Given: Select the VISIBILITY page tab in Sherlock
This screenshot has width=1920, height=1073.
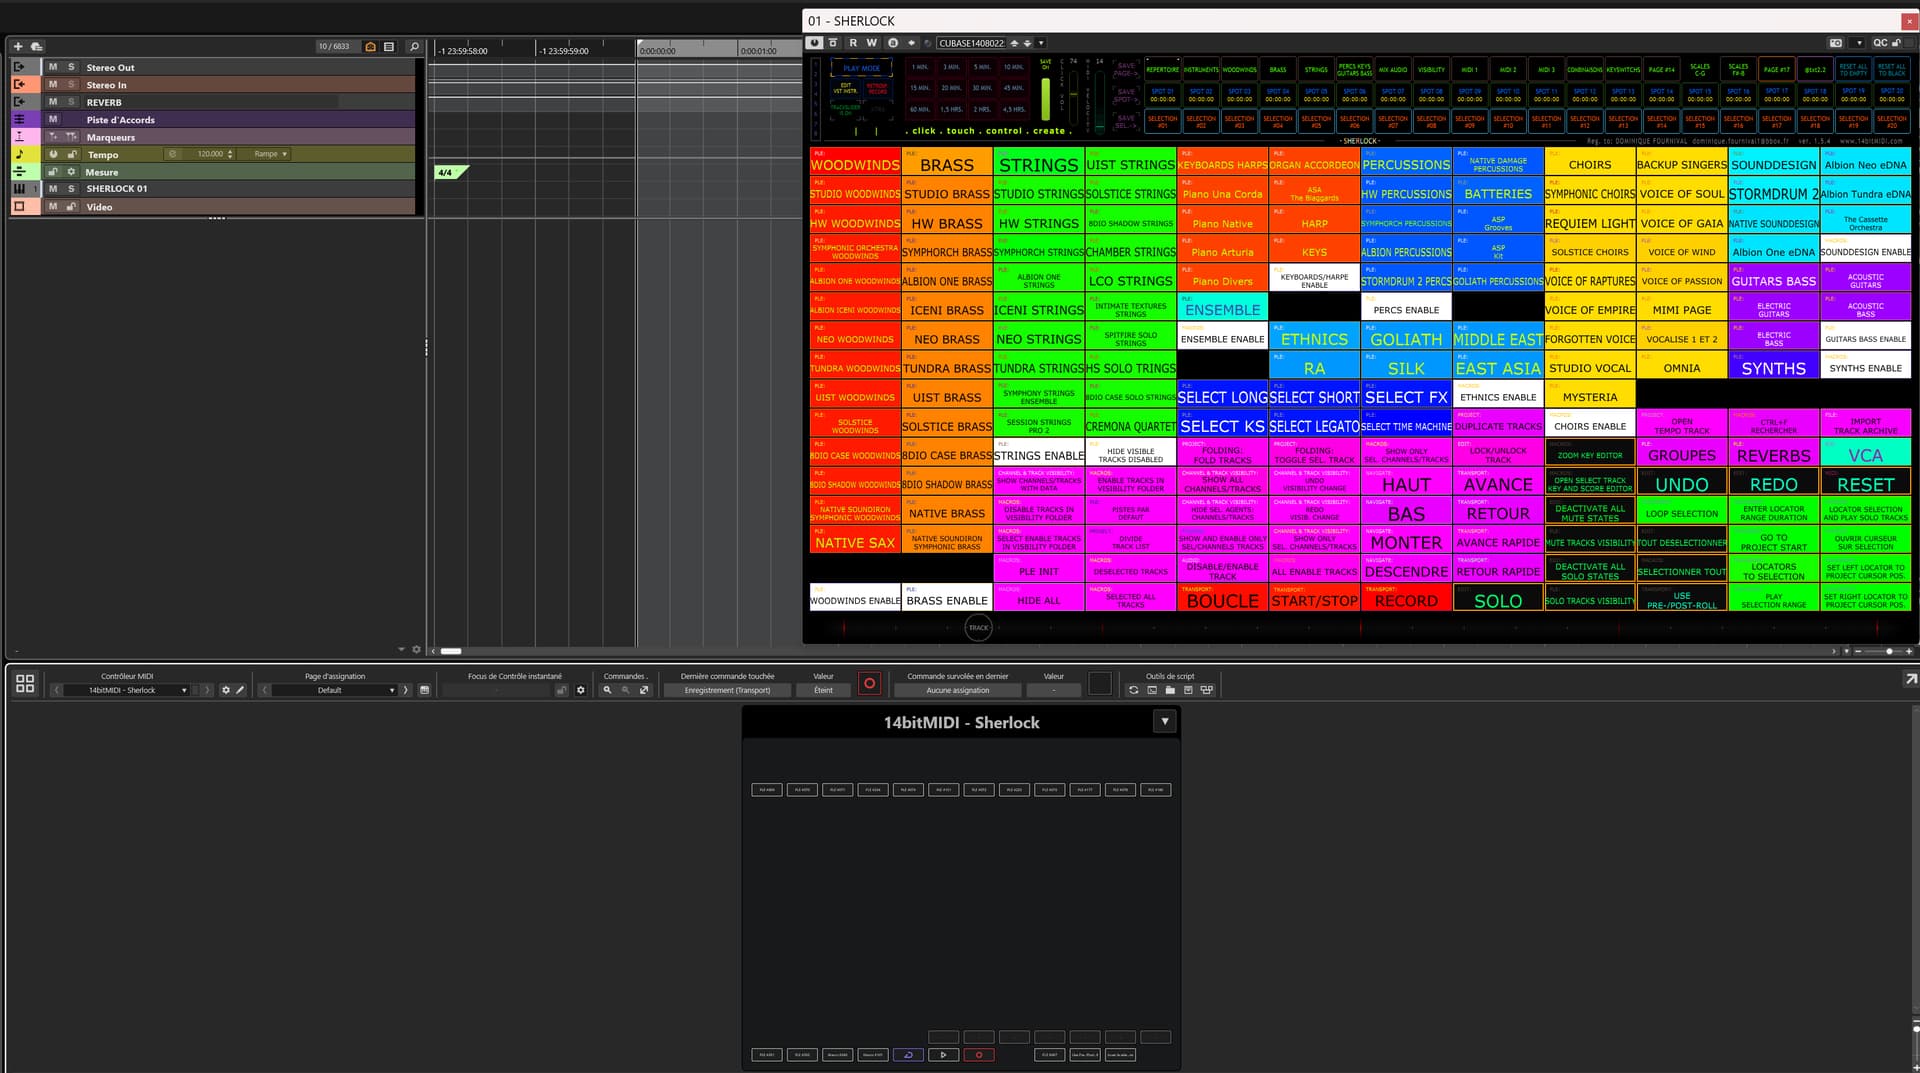Looking at the screenshot, I should (1431, 69).
